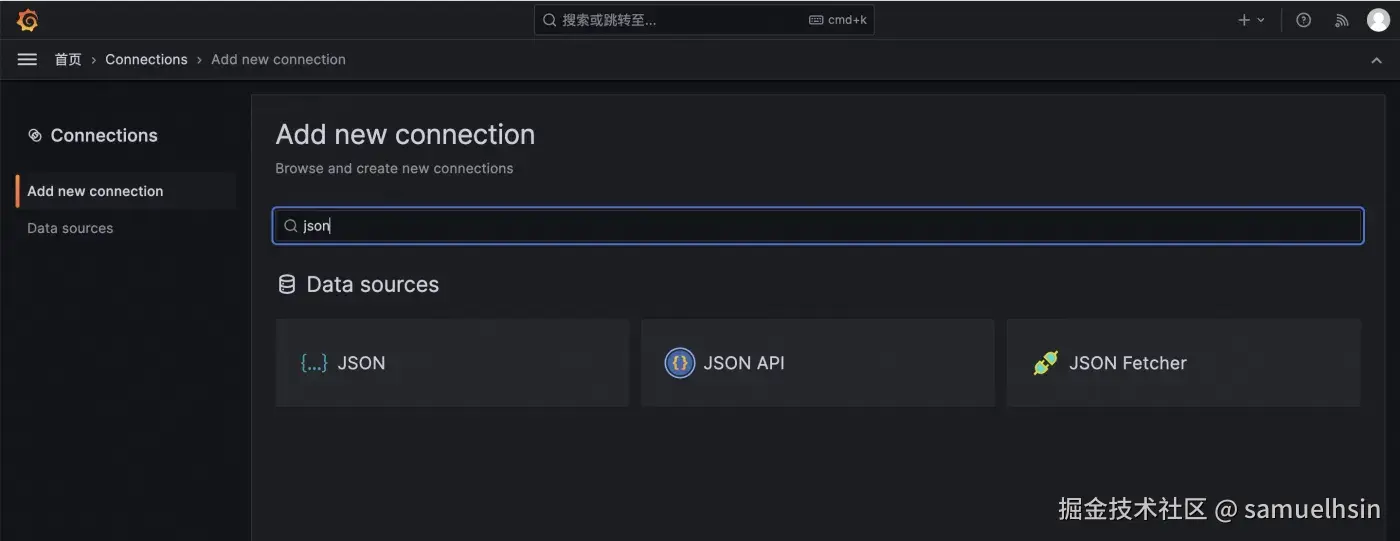Viewport: 1400px width, 541px height.
Task: Select Add new connection in sidebar
Action: pyautogui.click(x=126, y=191)
